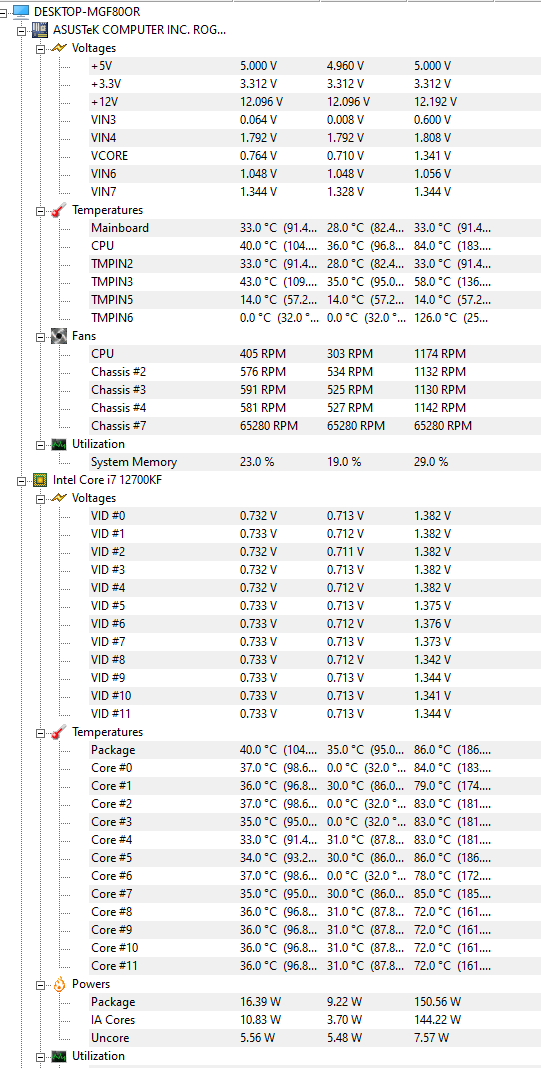Select the VIN3 row
This screenshot has width=541, height=1068.
[314, 120]
